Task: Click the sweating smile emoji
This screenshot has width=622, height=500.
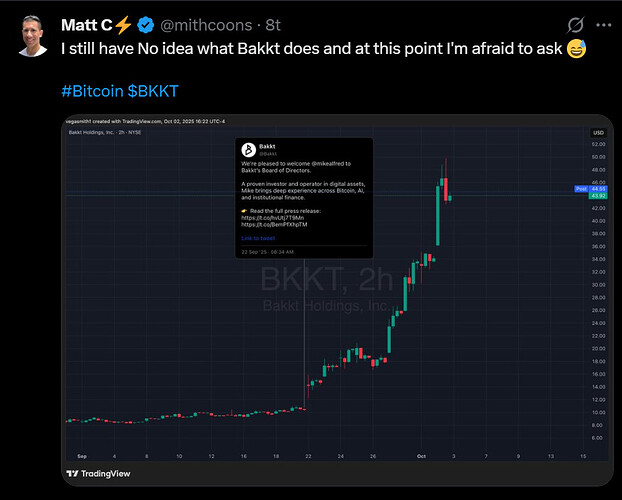Action: [x=577, y=48]
